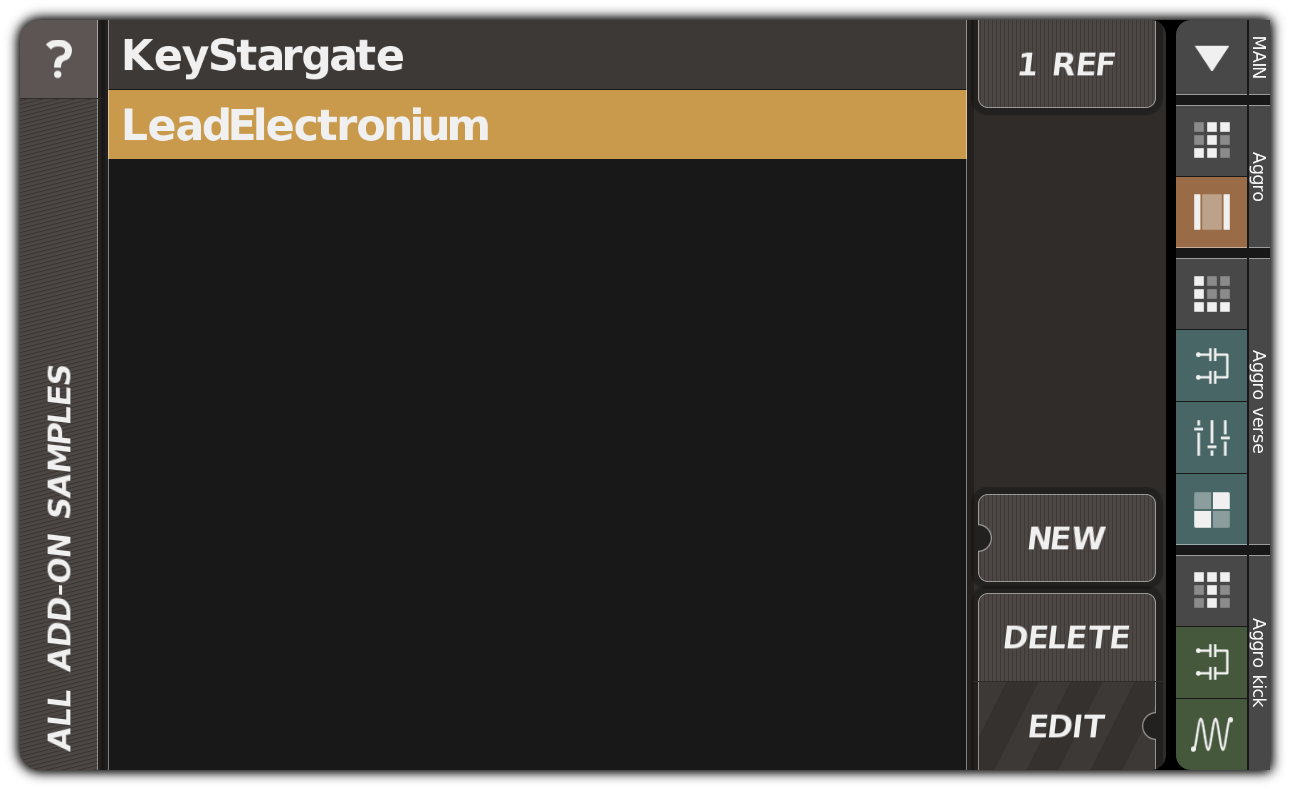This screenshot has height=790, width=1290.
Task: Open the patching icon on the Aggro verse track
Action: pyautogui.click(x=1211, y=366)
